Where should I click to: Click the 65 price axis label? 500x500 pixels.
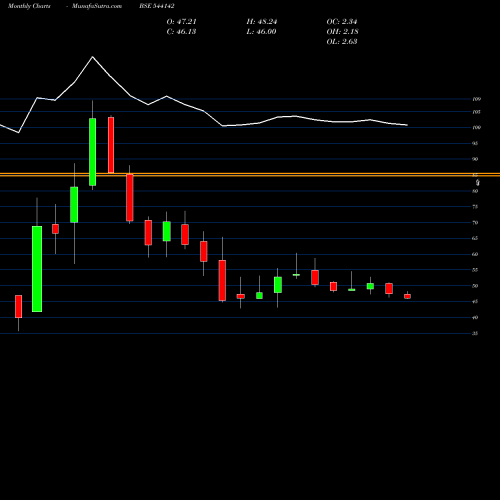pos(475,238)
